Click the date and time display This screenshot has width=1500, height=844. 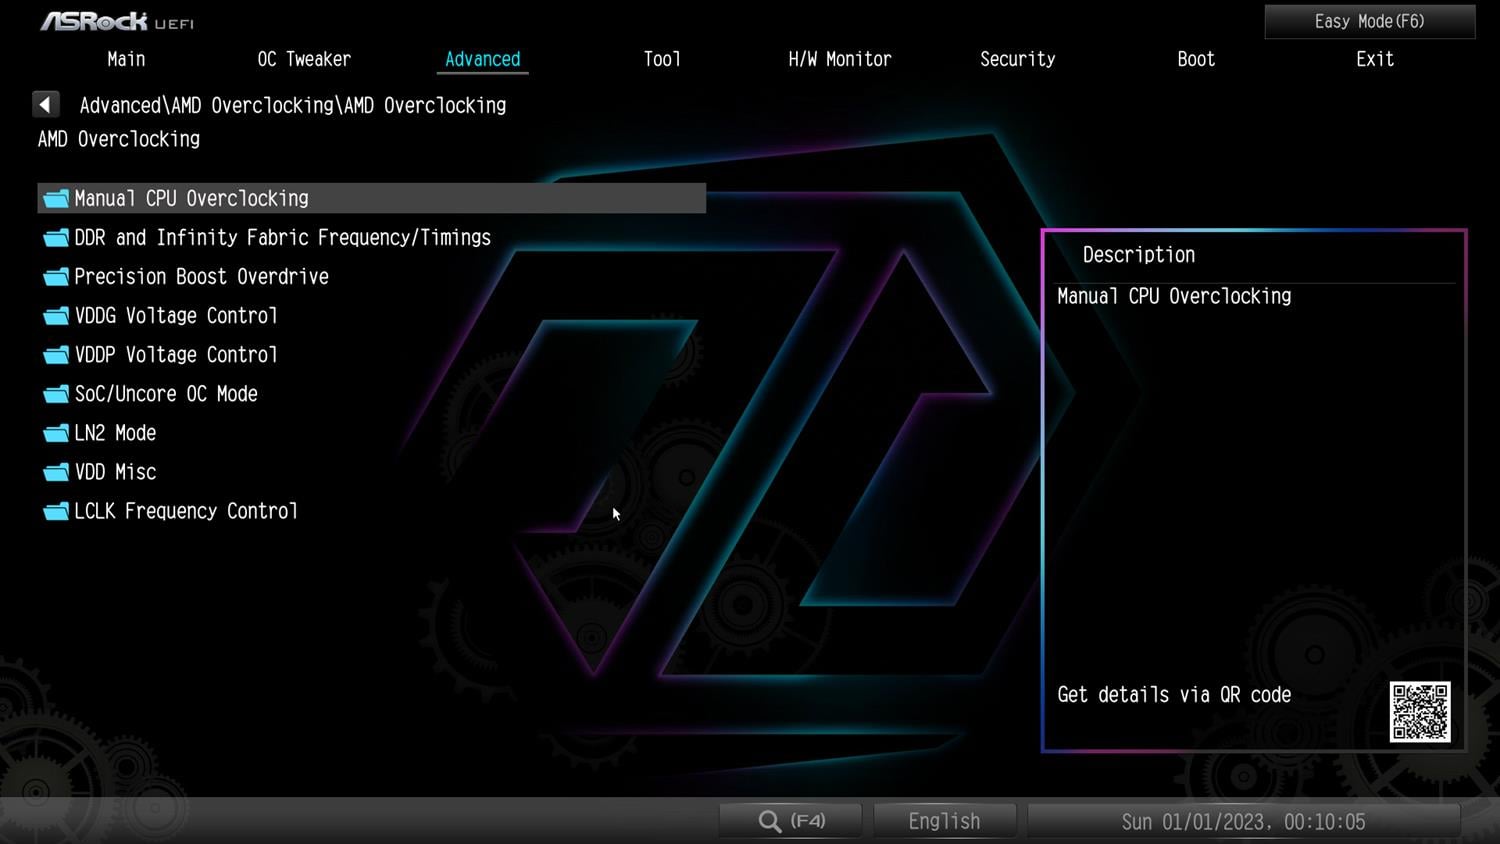tap(1243, 821)
